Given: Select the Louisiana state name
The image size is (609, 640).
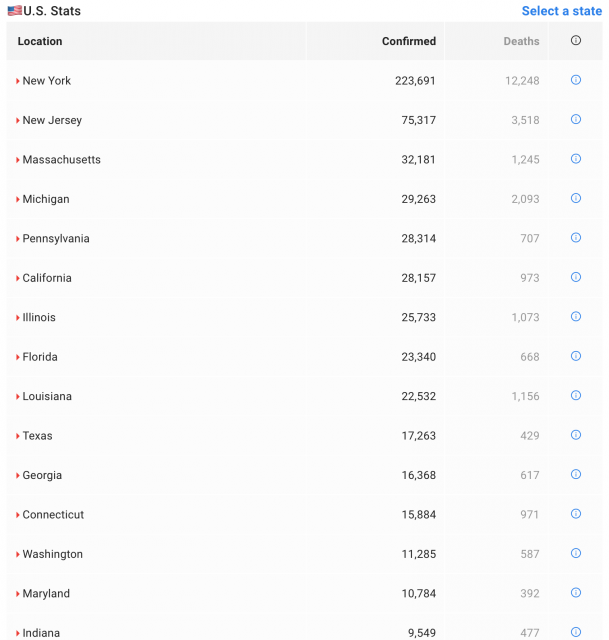Looking at the screenshot, I should [47, 396].
